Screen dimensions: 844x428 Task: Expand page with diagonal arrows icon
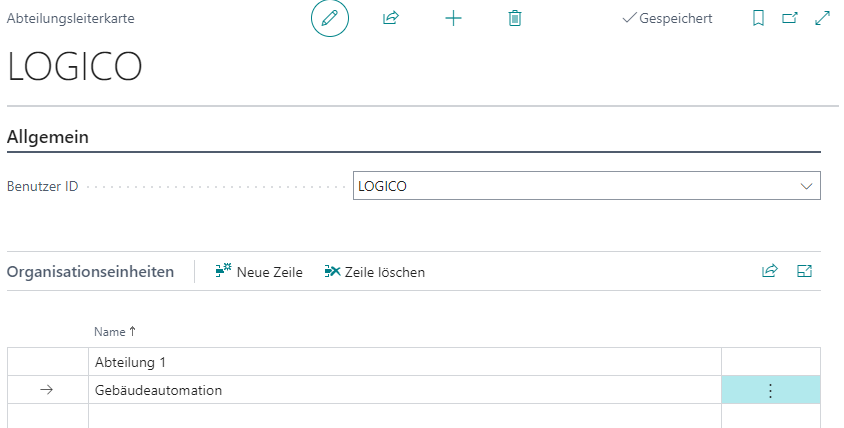(822, 18)
